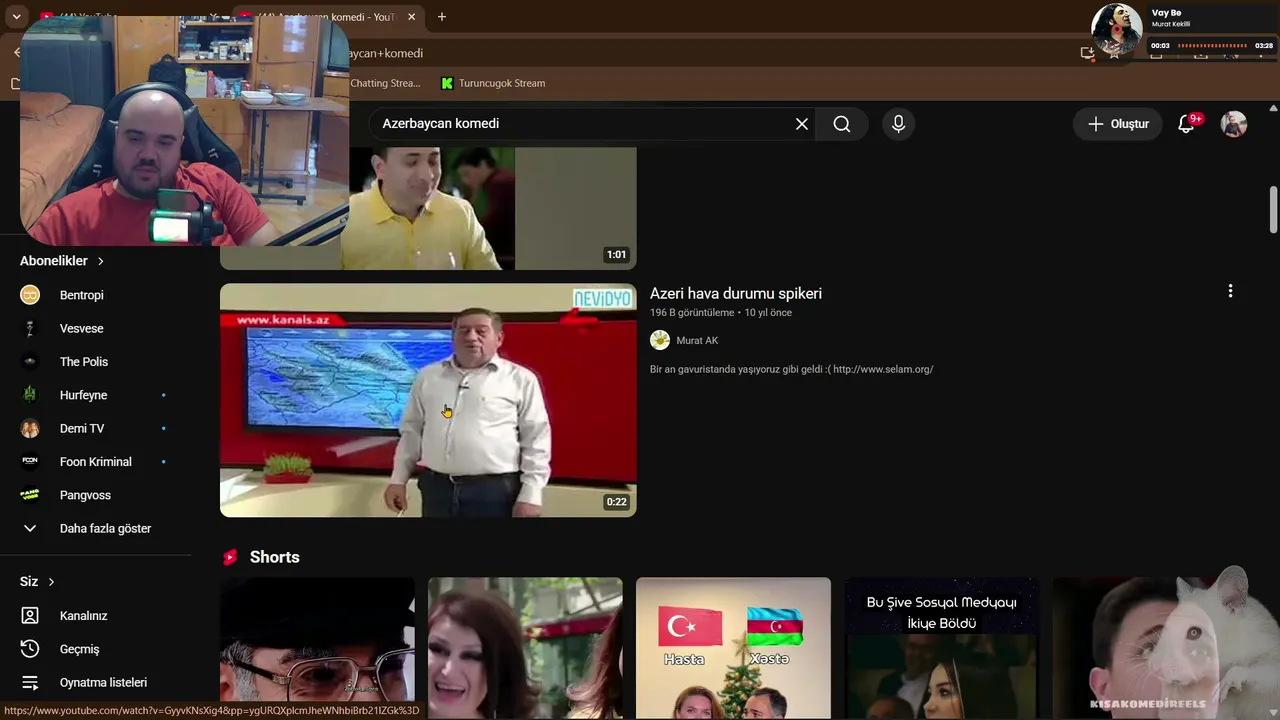Open a new browser tab
The height and width of the screenshot is (720, 1280).
442,17
